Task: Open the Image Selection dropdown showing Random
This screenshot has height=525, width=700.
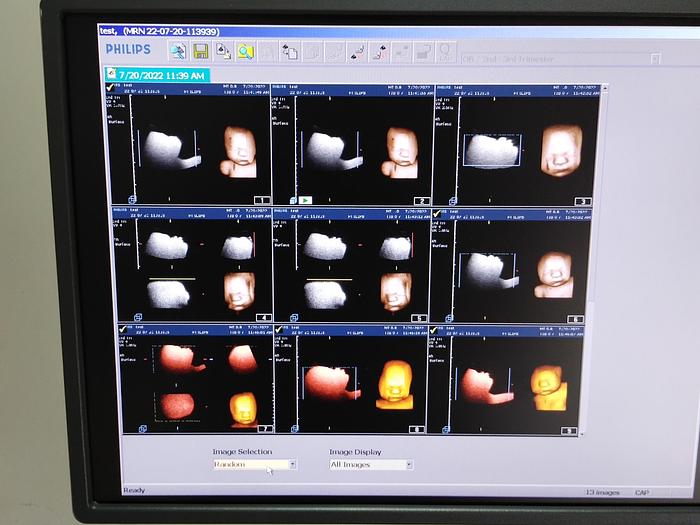Action: pos(254,464)
